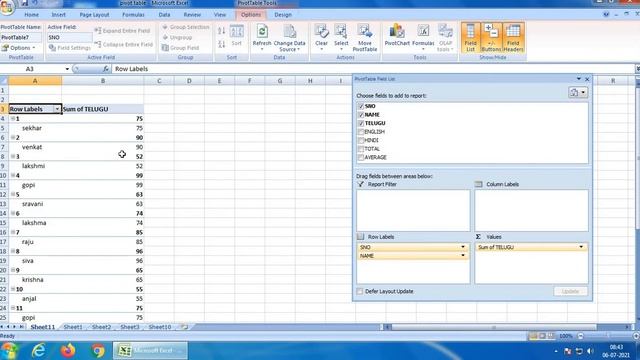Click Group Selection

(186, 27)
